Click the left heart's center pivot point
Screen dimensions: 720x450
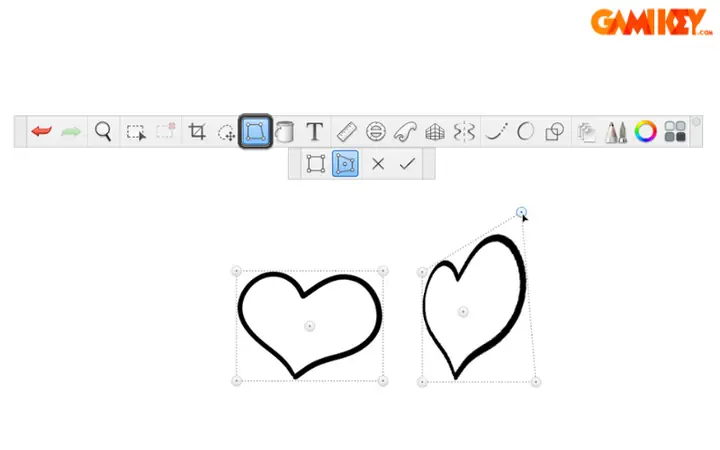tap(310, 326)
